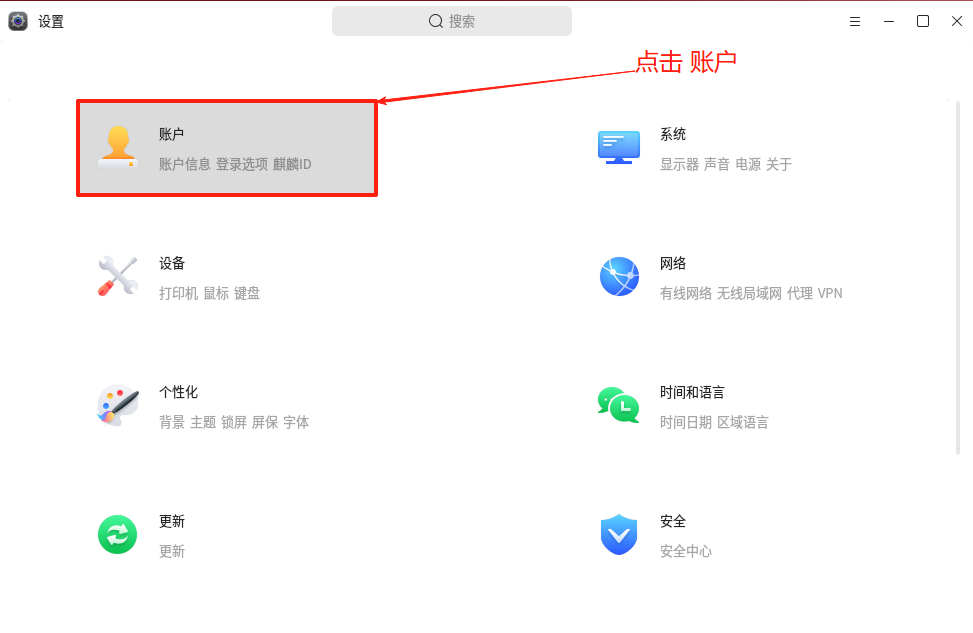Click the vertical scrollbar on the right
The width and height of the screenshot is (973, 633).
pos(958,279)
